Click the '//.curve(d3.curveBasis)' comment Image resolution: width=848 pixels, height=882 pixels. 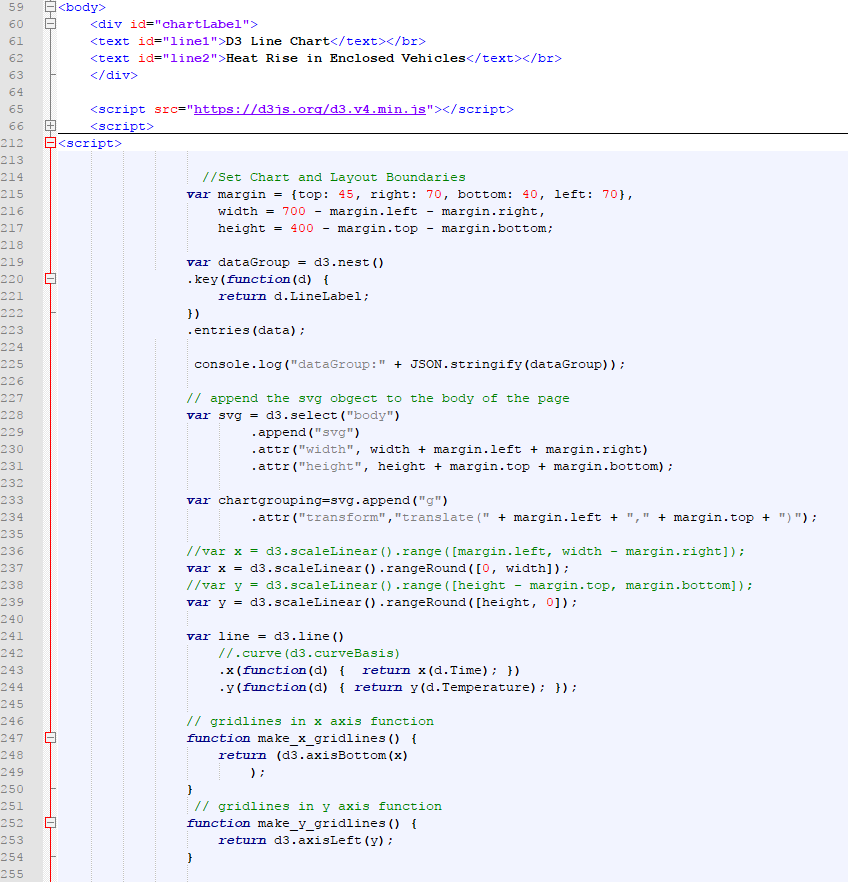309,653
